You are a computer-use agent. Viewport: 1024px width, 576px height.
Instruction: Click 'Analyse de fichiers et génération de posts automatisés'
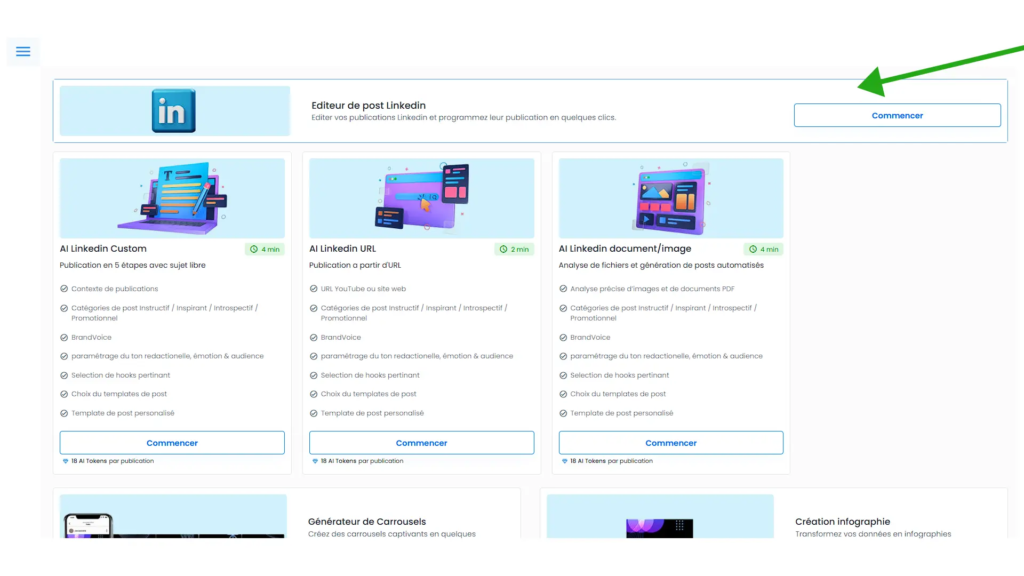click(661, 265)
